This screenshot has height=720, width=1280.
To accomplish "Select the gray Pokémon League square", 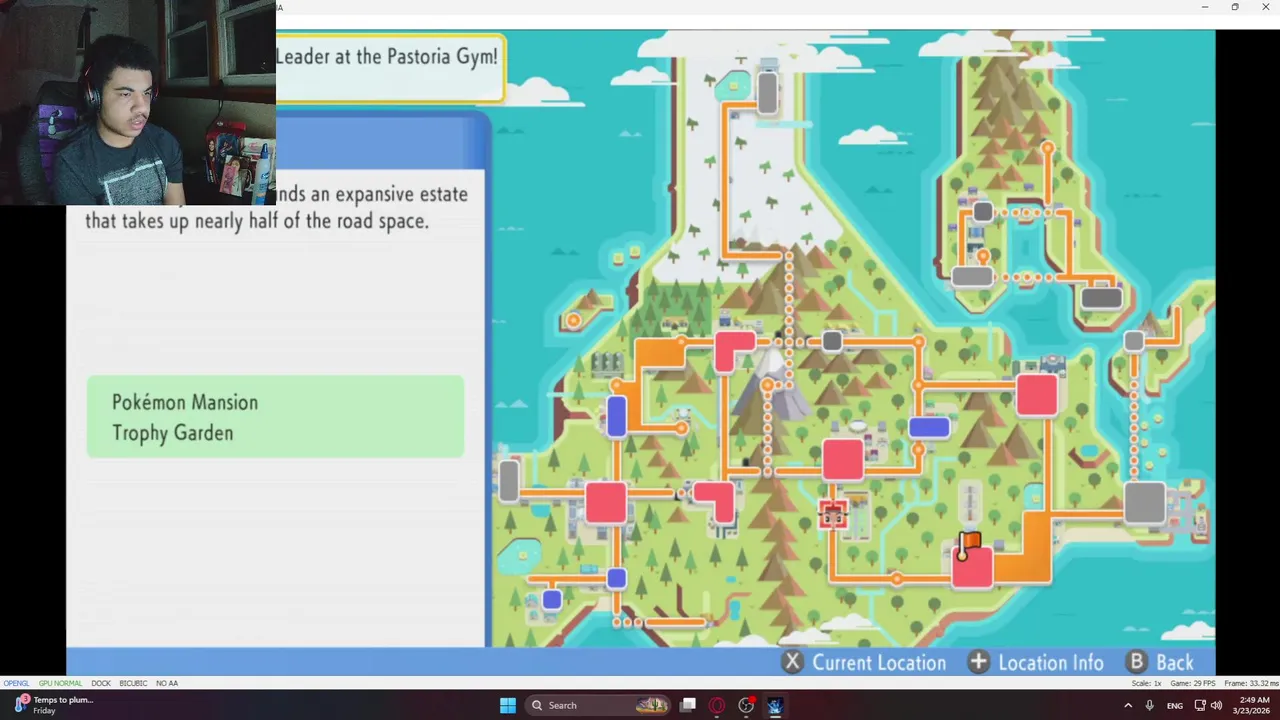I will pos(1133,341).
